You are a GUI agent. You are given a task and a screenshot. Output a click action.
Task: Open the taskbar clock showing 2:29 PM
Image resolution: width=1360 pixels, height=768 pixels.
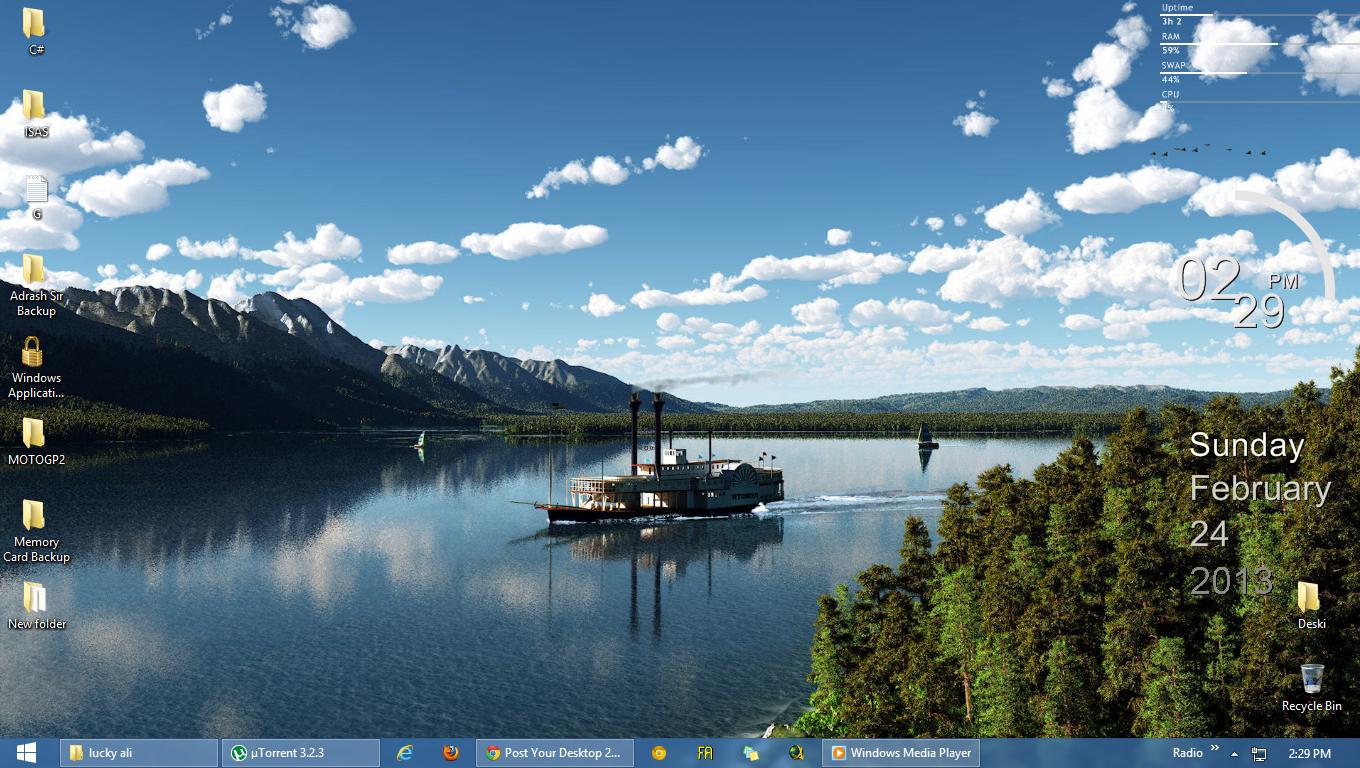1309,753
